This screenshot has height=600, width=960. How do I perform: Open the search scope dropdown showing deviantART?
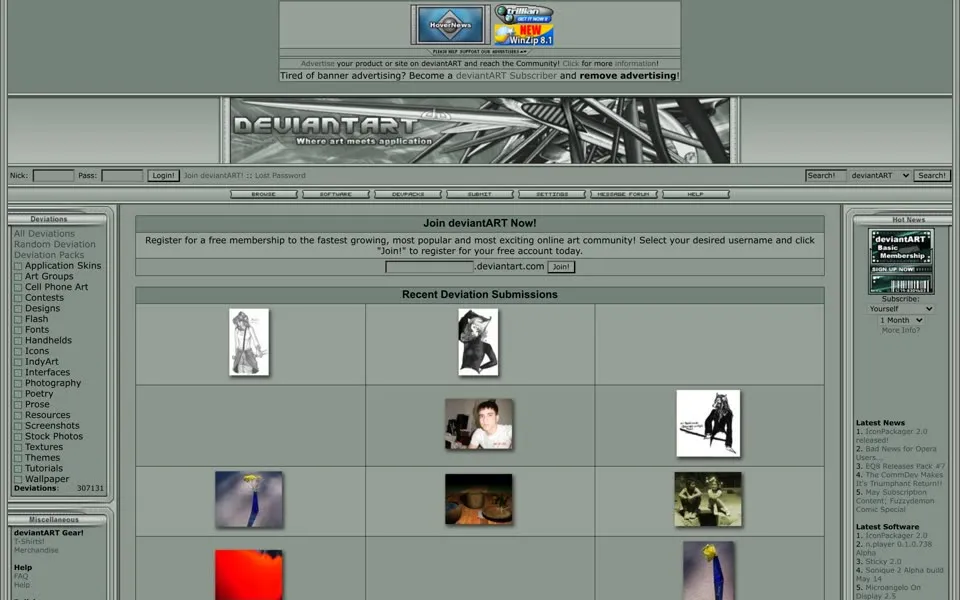(x=879, y=176)
